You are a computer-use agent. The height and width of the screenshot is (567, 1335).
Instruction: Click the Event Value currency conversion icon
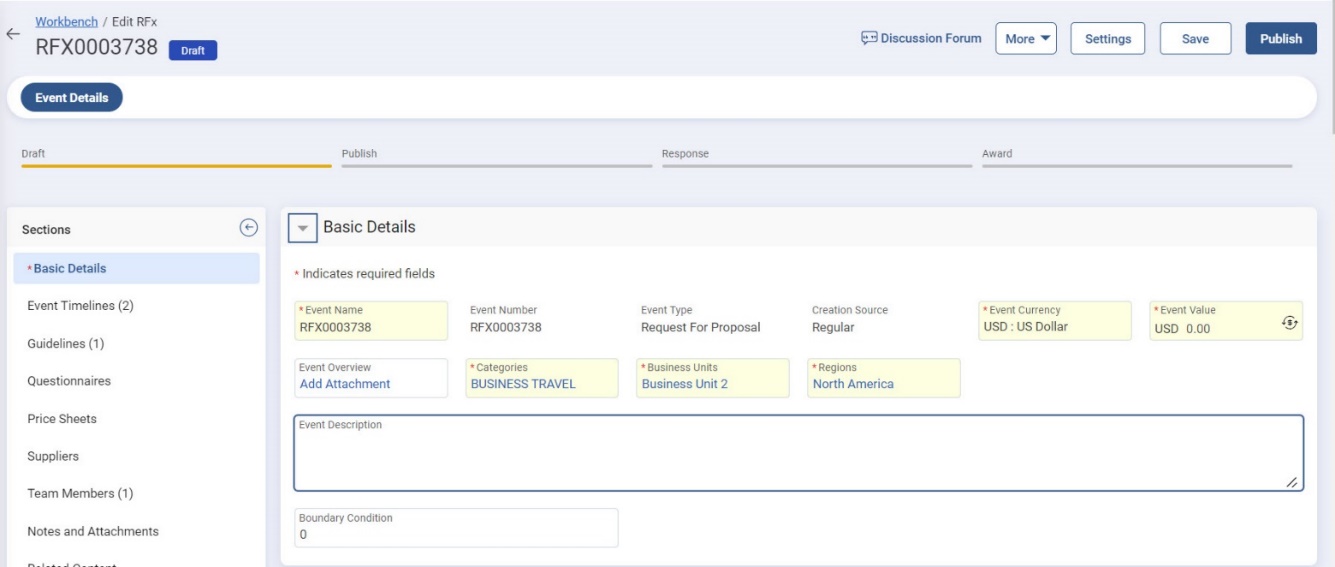coord(1289,322)
